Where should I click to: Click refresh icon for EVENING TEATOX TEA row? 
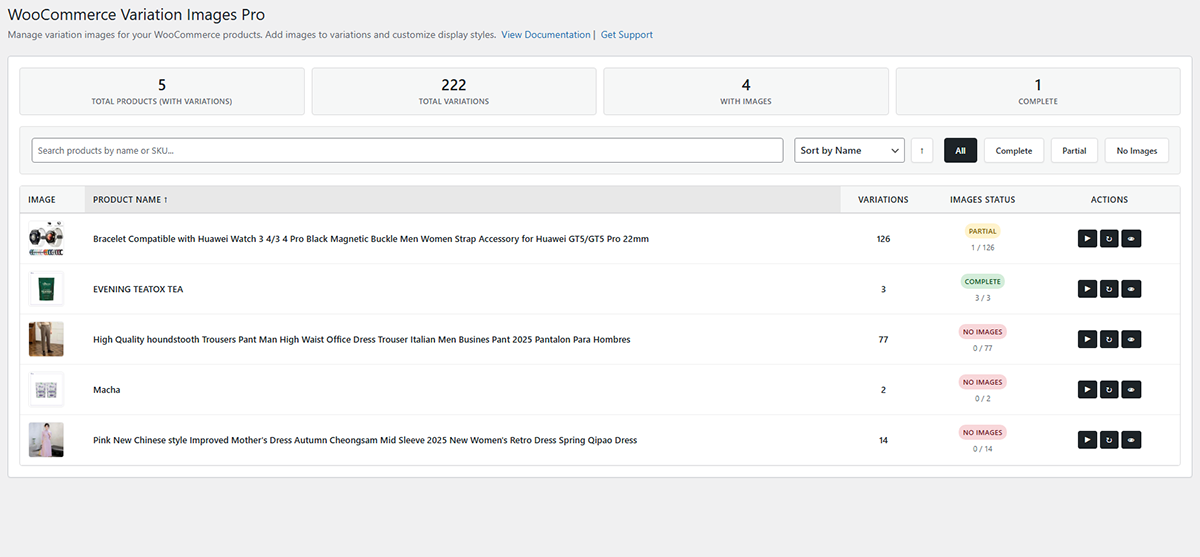[x=1109, y=289]
